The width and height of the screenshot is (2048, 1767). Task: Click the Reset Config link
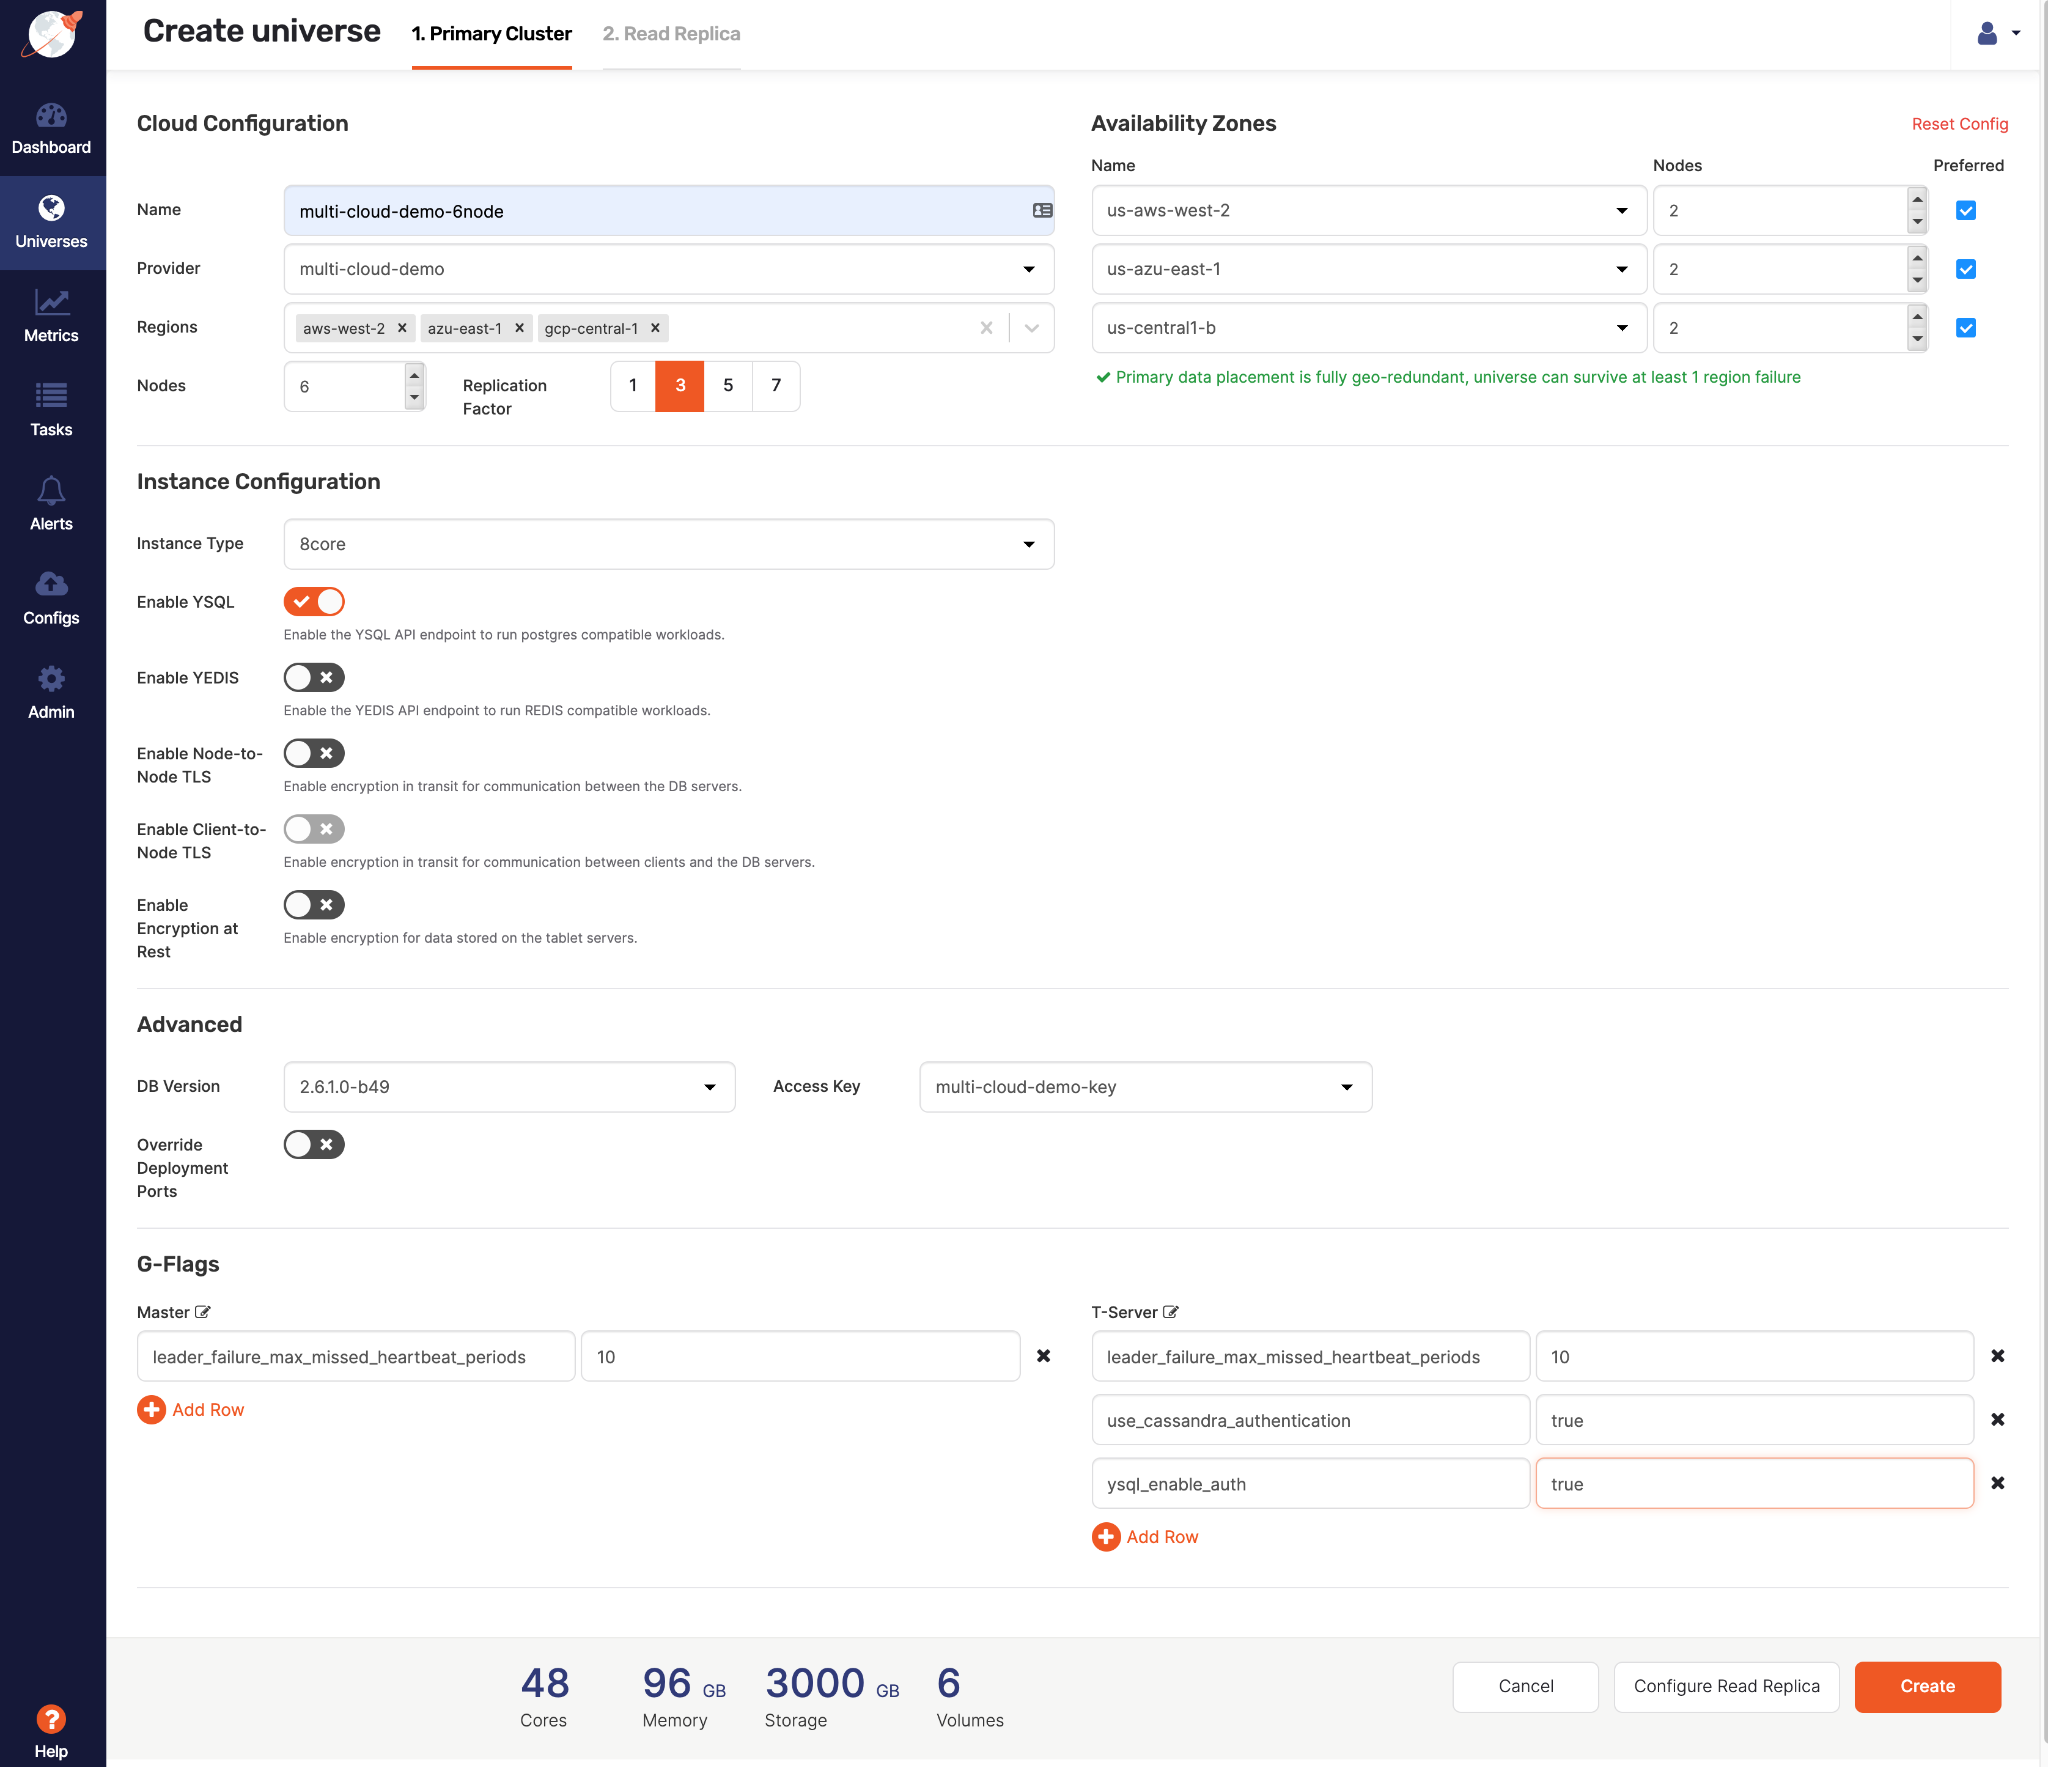tap(1959, 124)
